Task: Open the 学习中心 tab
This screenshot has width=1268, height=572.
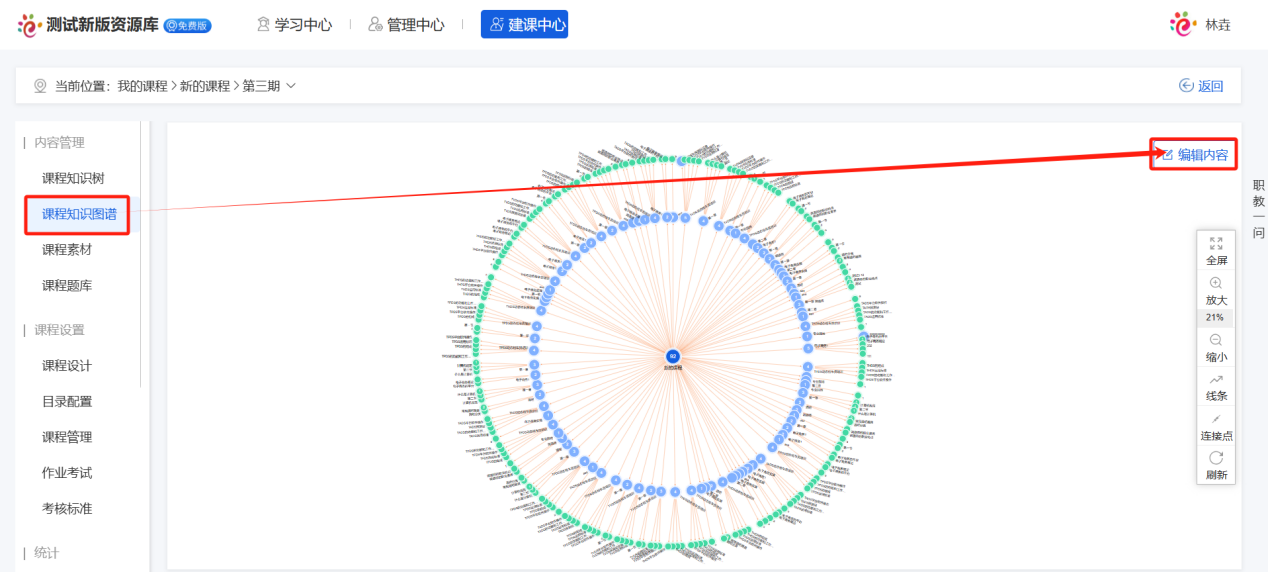Action: [293, 24]
